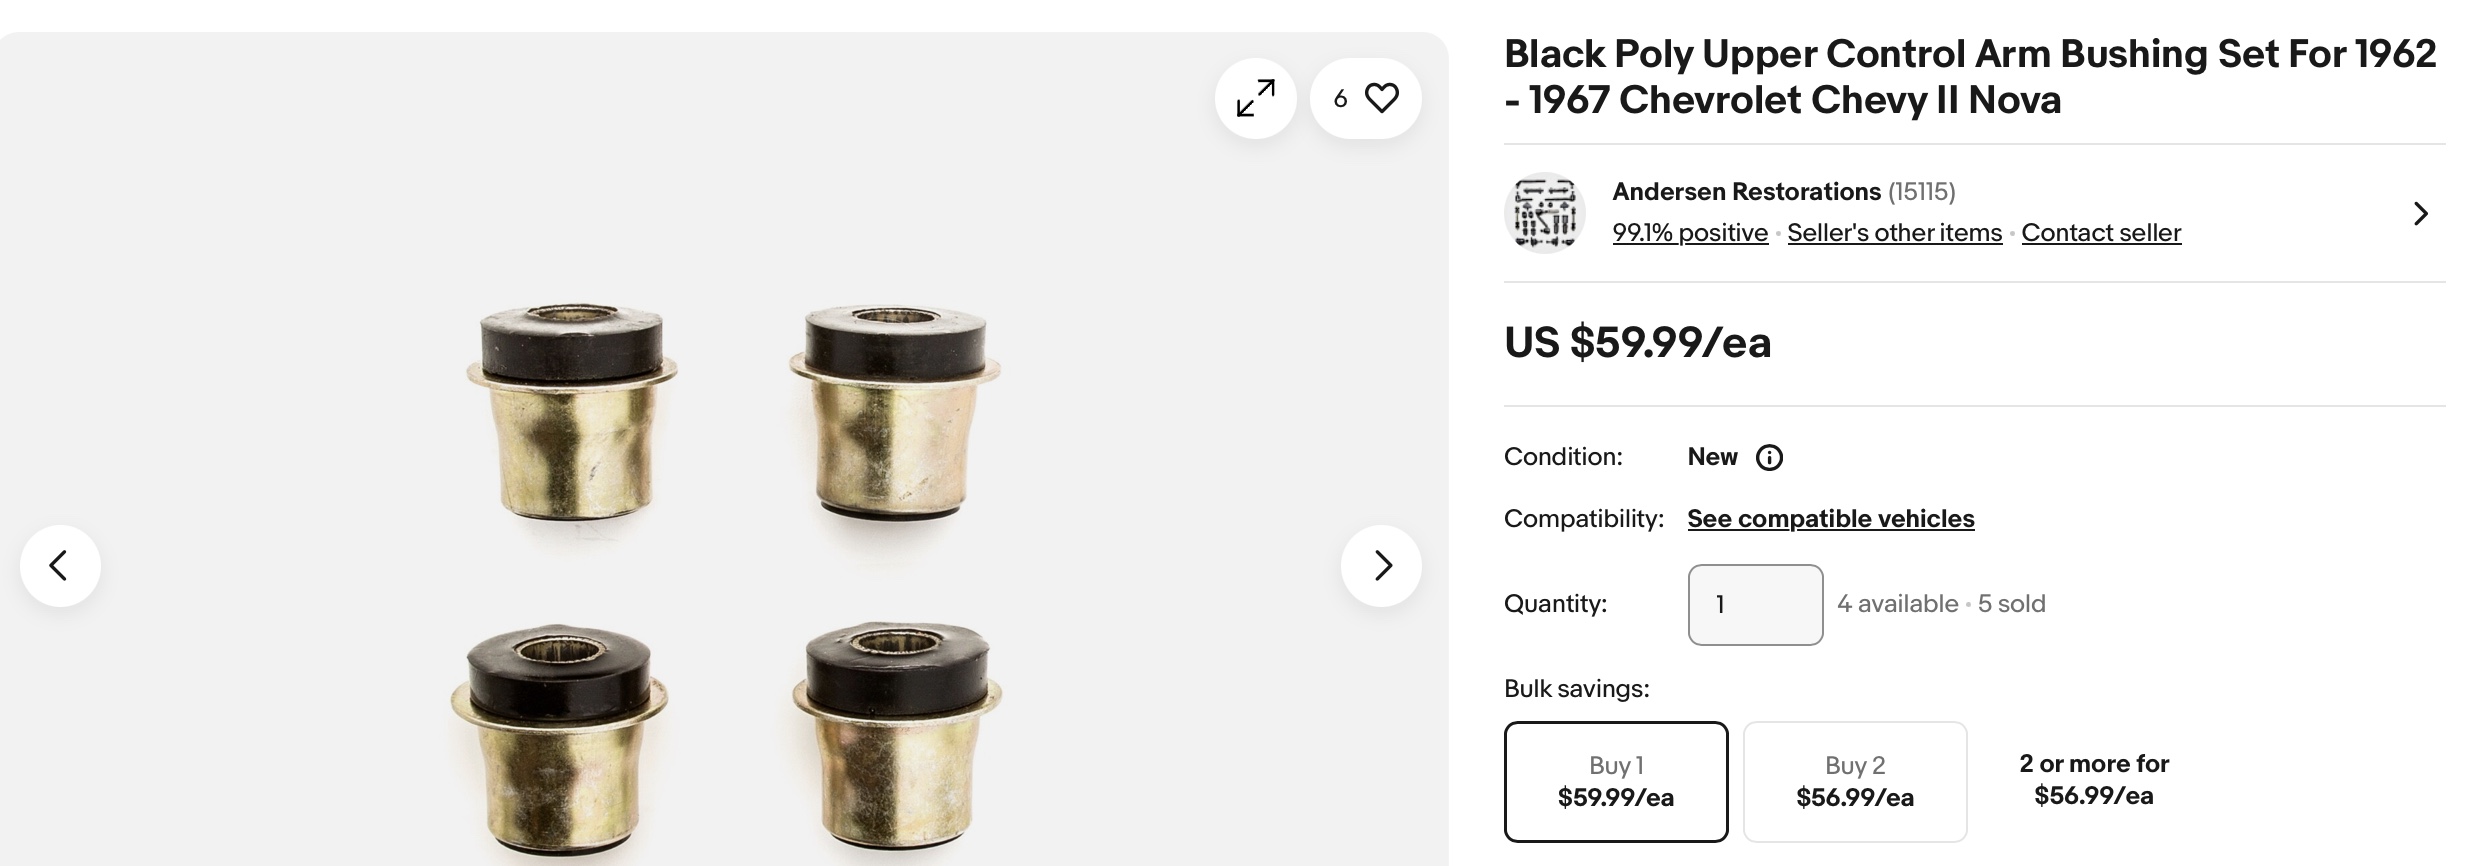This screenshot has height=866, width=2478.
Task: Open Condition info icon next to New
Action: (1769, 458)
